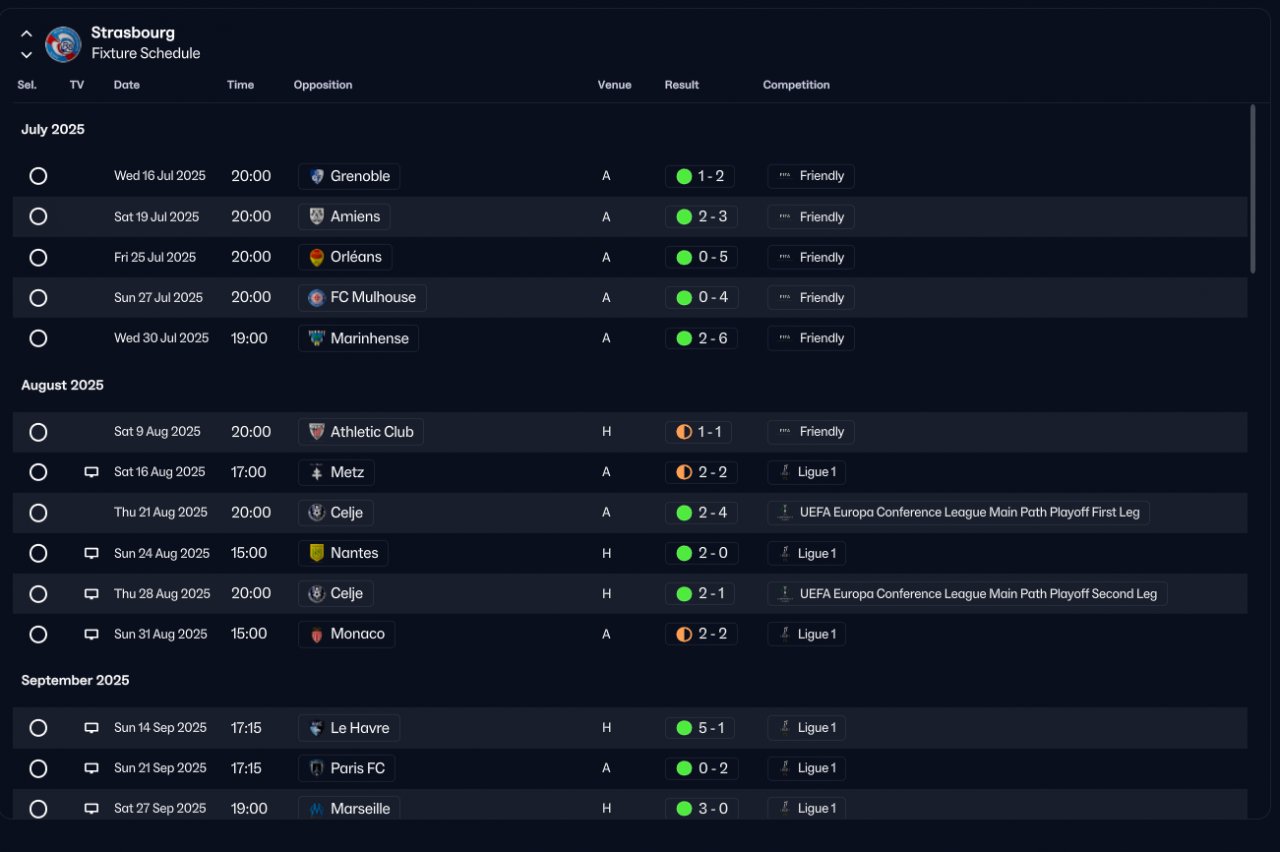Click the down chevron next to Fixture Schedule

point(27,54)
